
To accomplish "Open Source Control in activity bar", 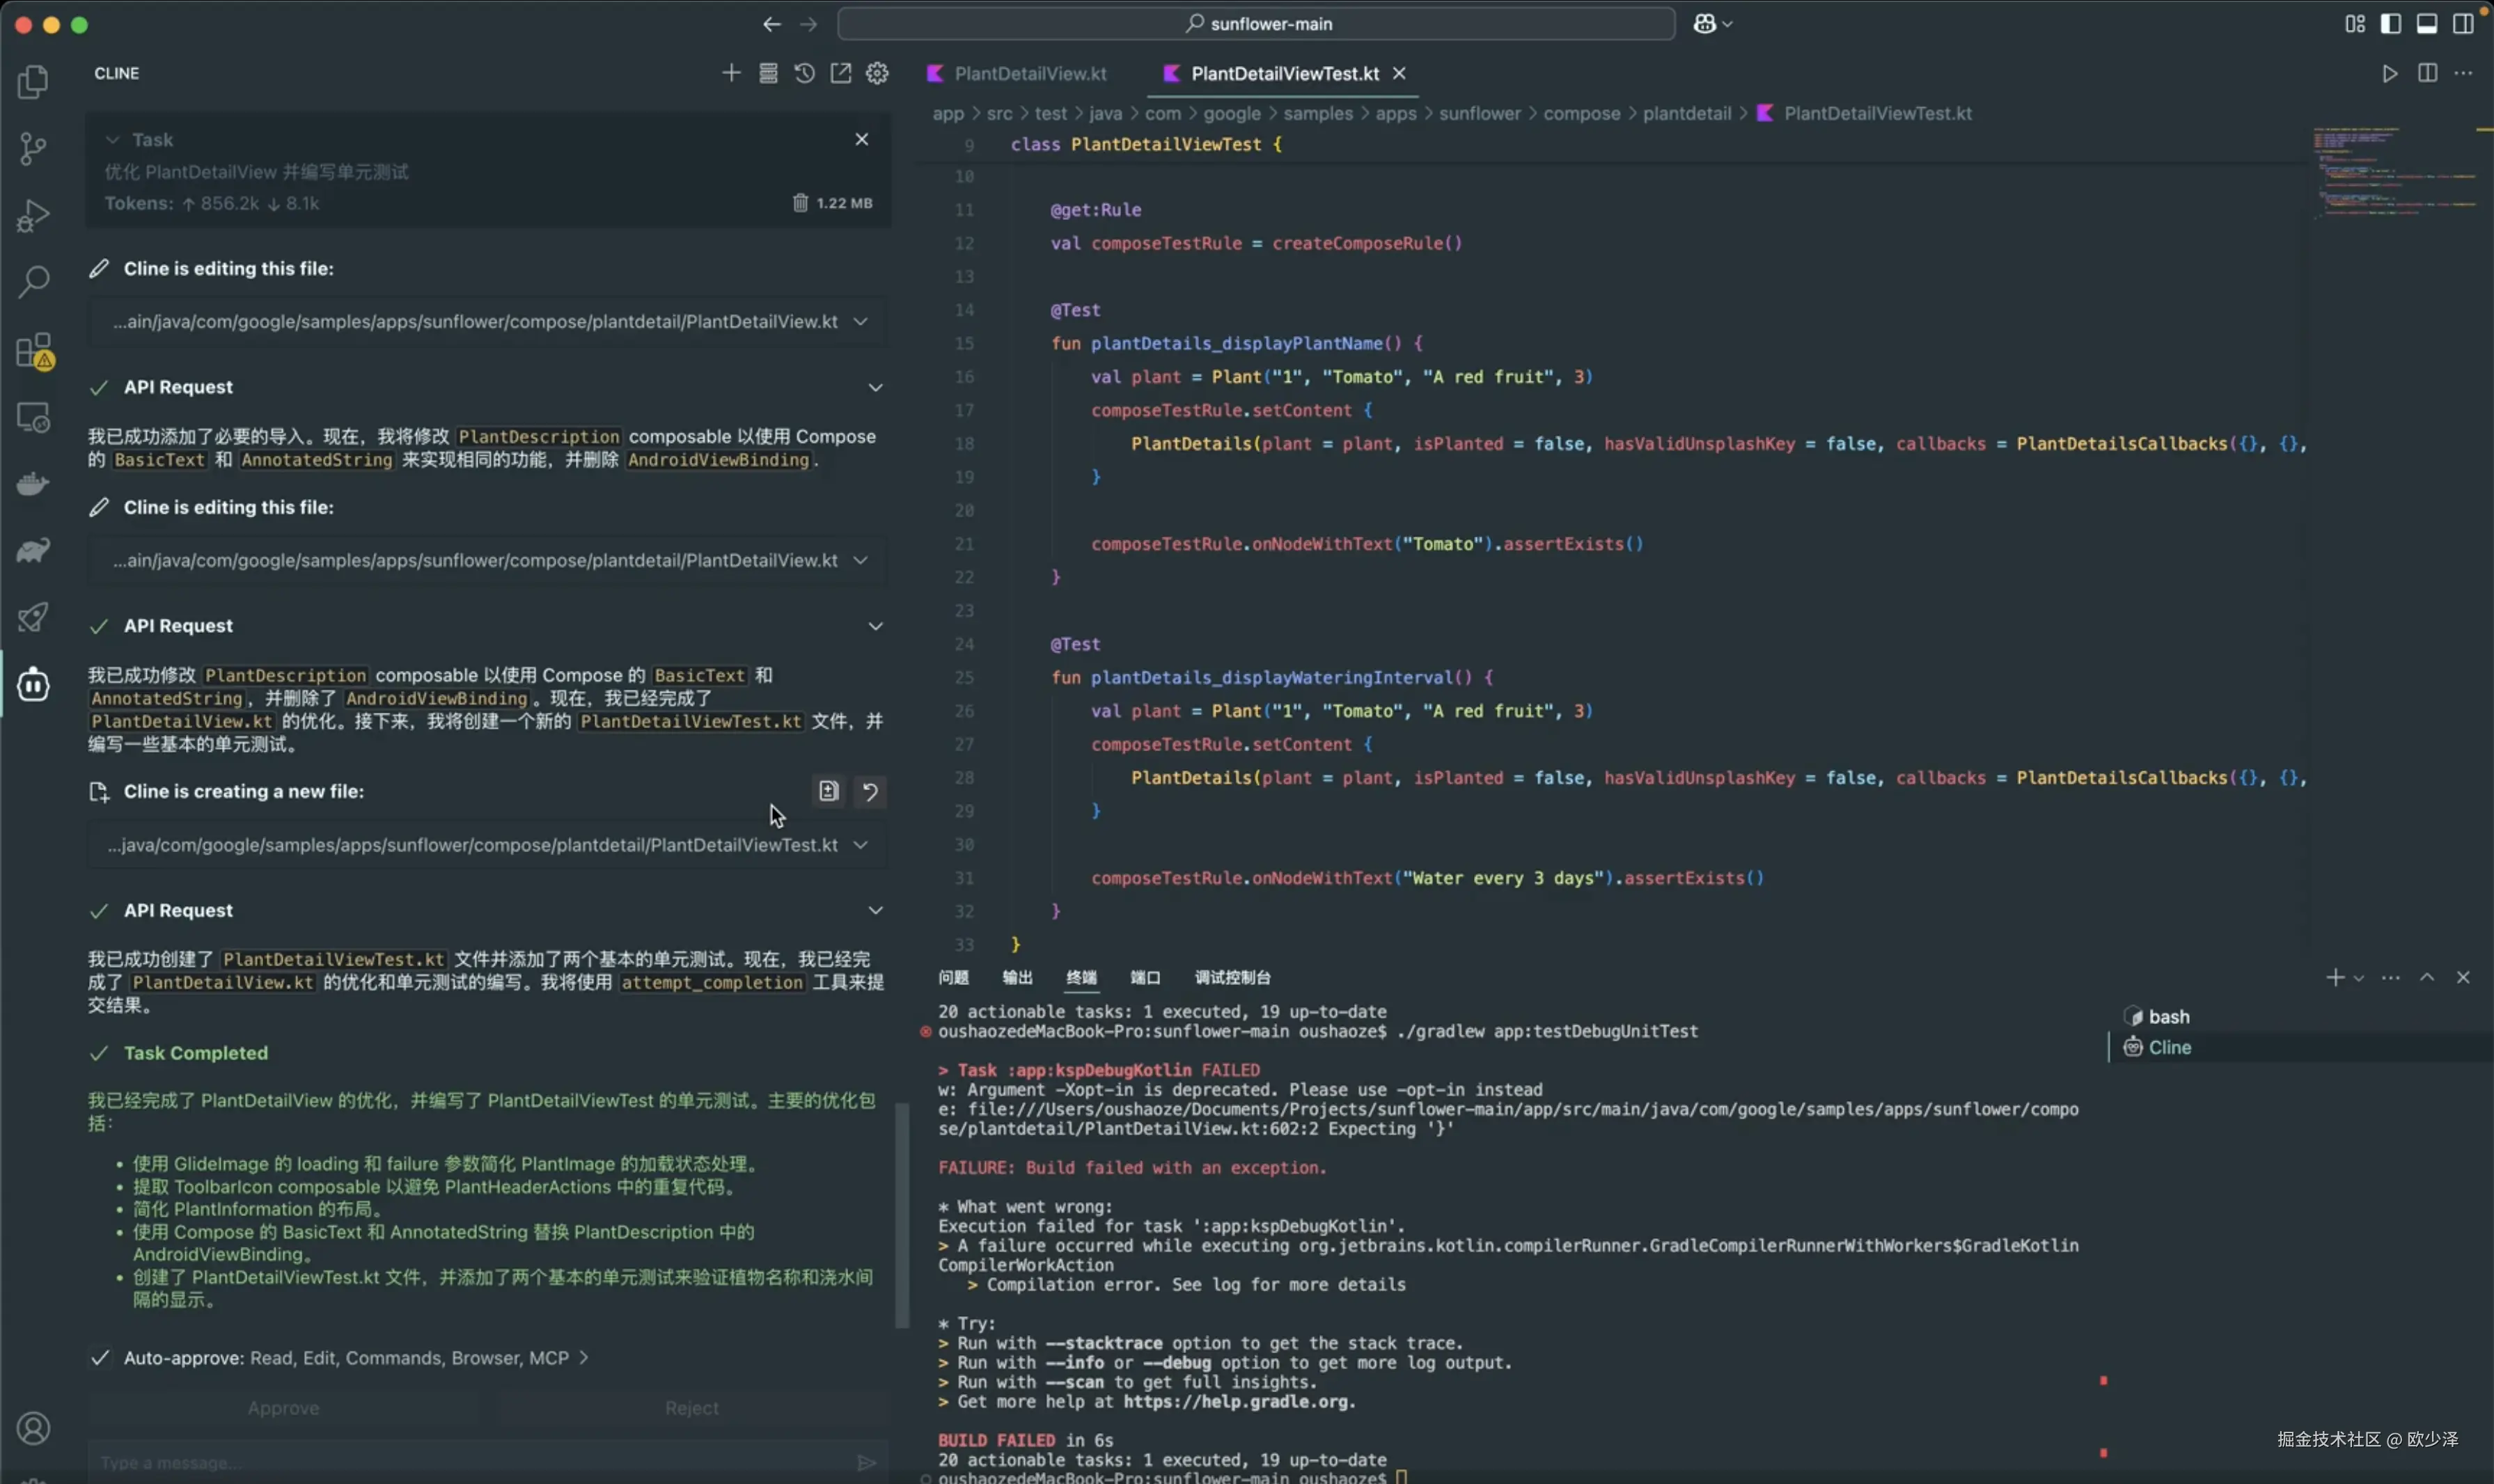I will [33, 149].
